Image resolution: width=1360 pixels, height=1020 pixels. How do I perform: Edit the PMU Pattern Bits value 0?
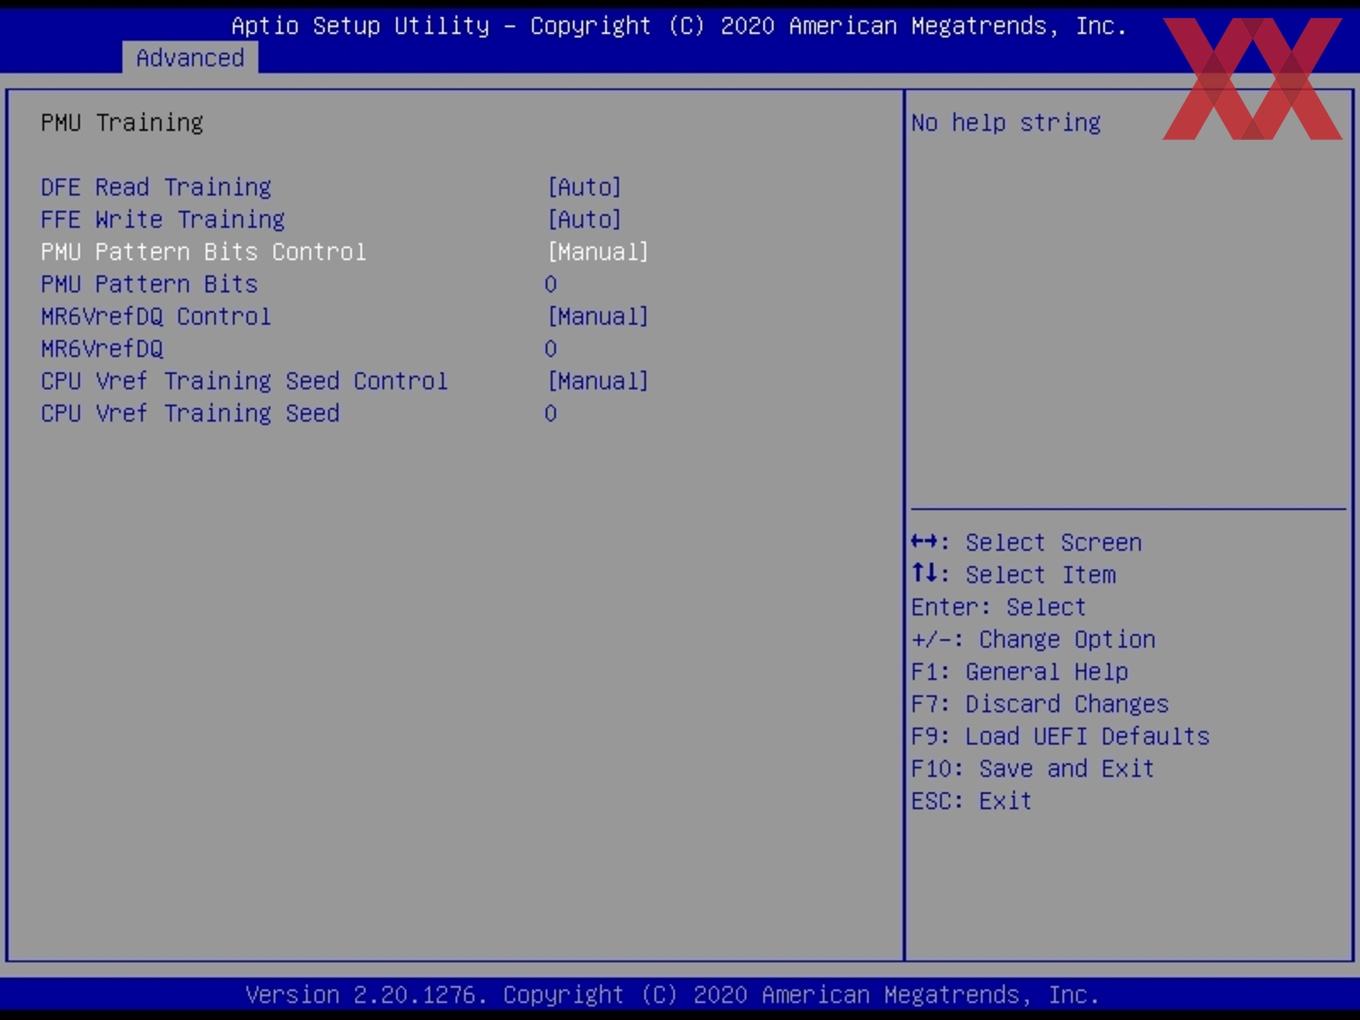click(551, 284)
